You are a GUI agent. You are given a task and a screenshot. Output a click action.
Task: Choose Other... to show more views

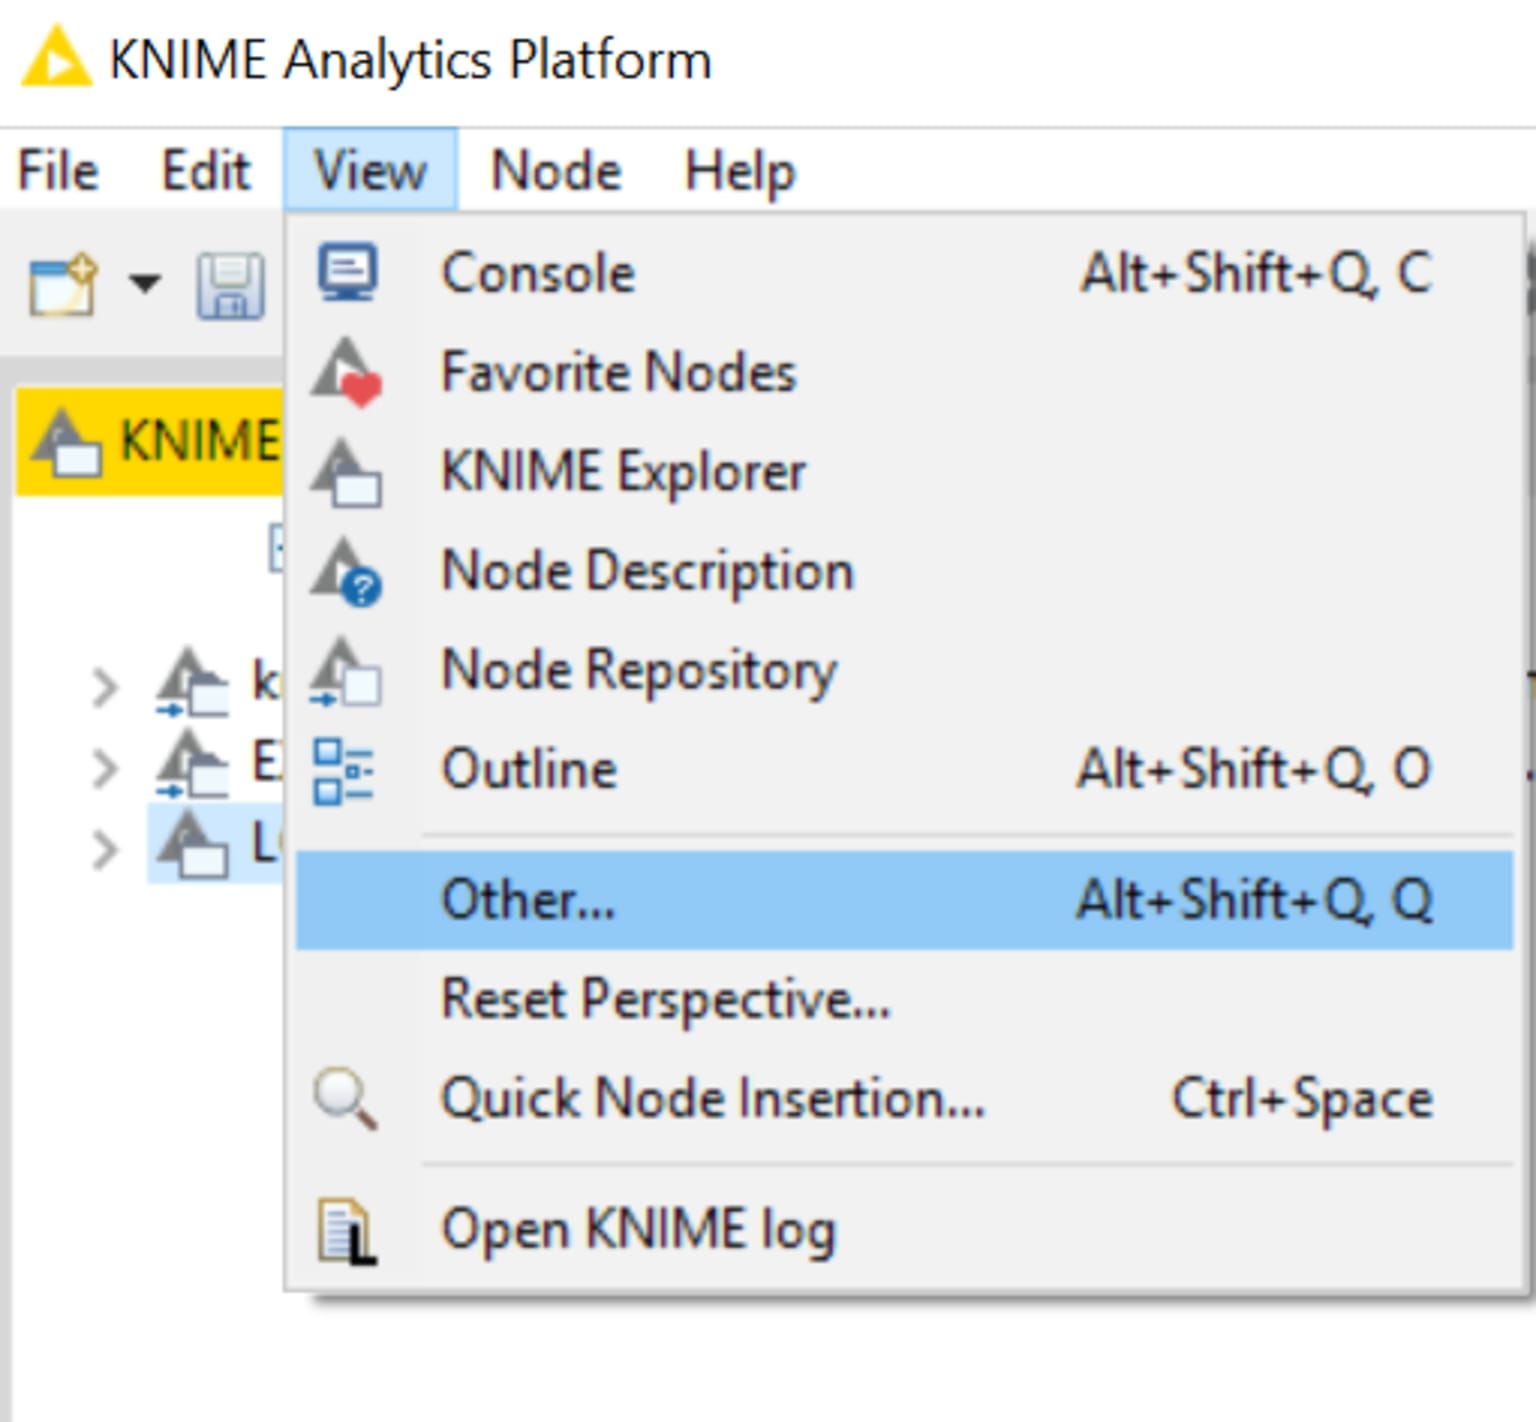pos(904,900)
